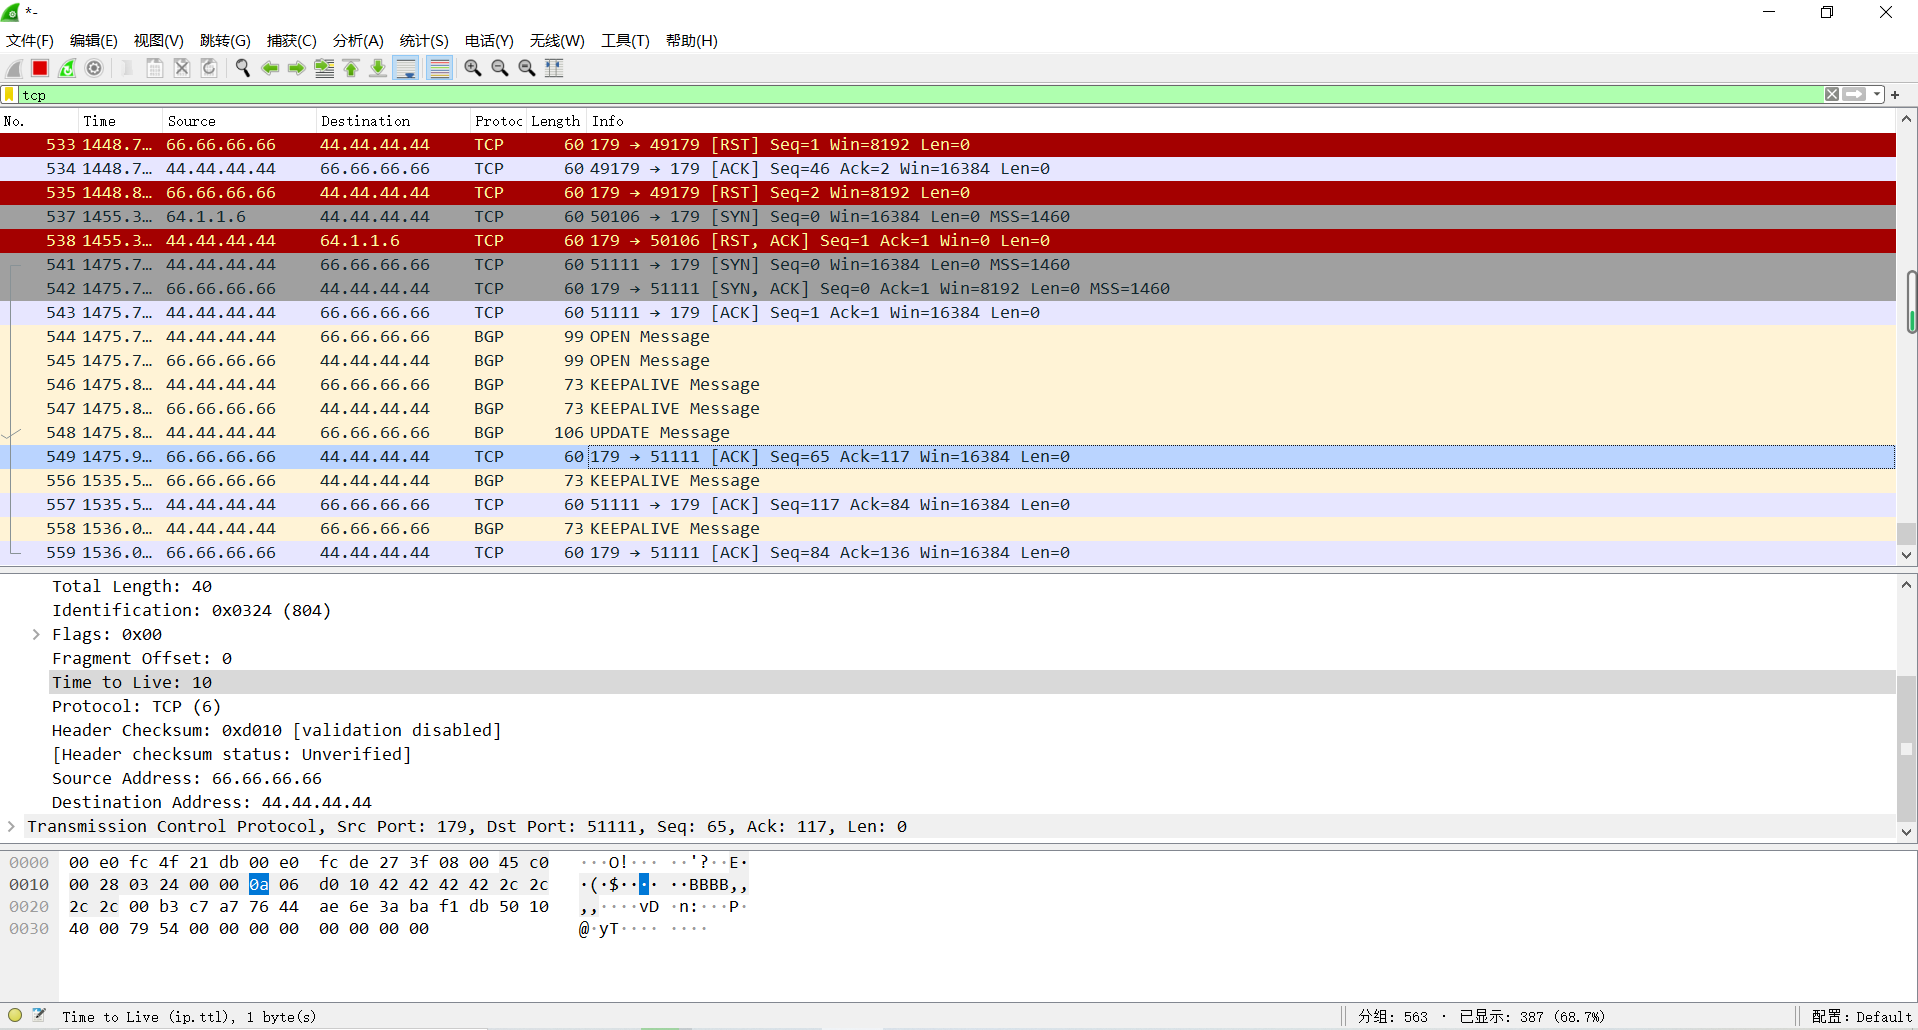Expand the Flags: 0x00 field

point(36,635)
